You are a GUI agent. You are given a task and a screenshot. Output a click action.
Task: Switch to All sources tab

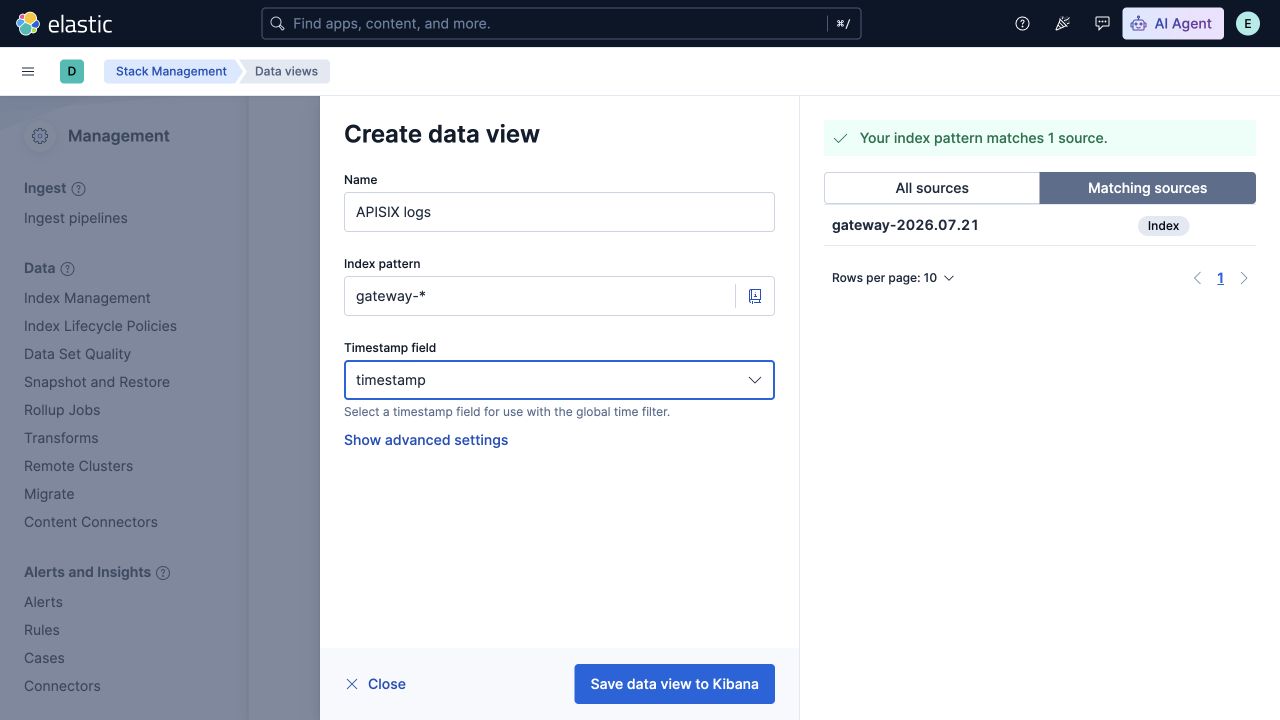click(x=932, y=188)
